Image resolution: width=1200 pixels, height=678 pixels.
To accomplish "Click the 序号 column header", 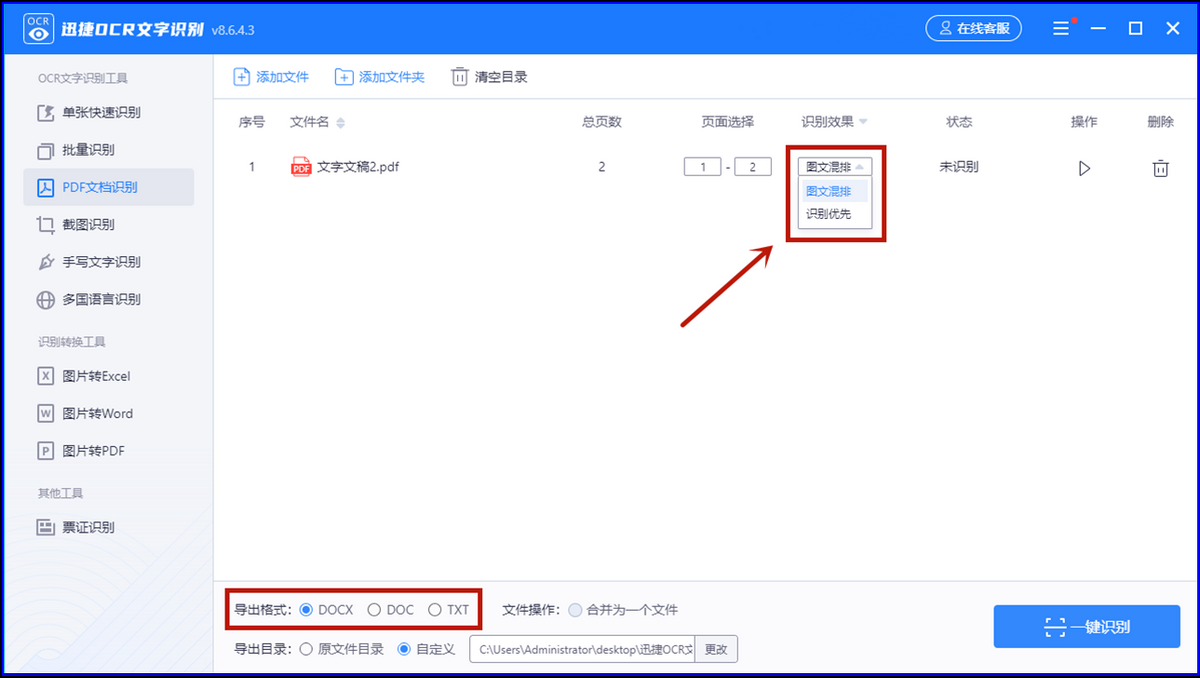I will (252, 122).
